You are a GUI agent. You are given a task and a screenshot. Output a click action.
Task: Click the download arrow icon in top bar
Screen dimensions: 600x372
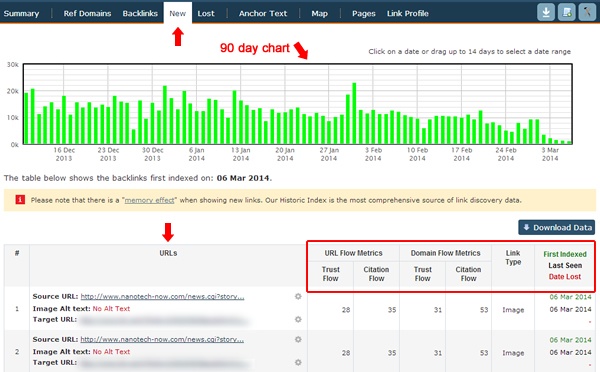(546, 13)
